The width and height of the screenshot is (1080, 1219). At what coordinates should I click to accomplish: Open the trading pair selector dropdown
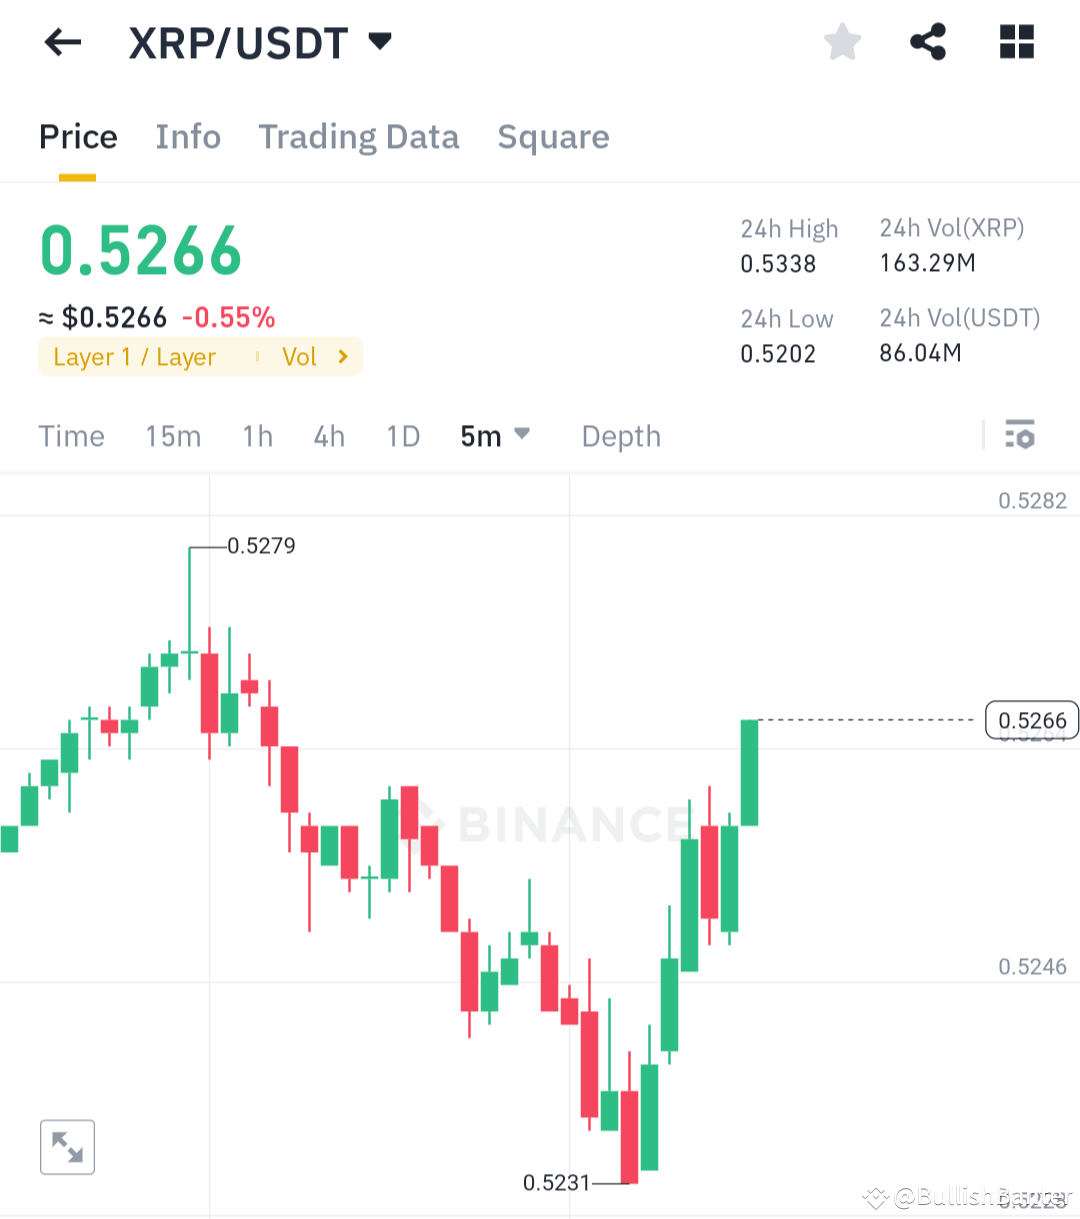coord(380,43)
